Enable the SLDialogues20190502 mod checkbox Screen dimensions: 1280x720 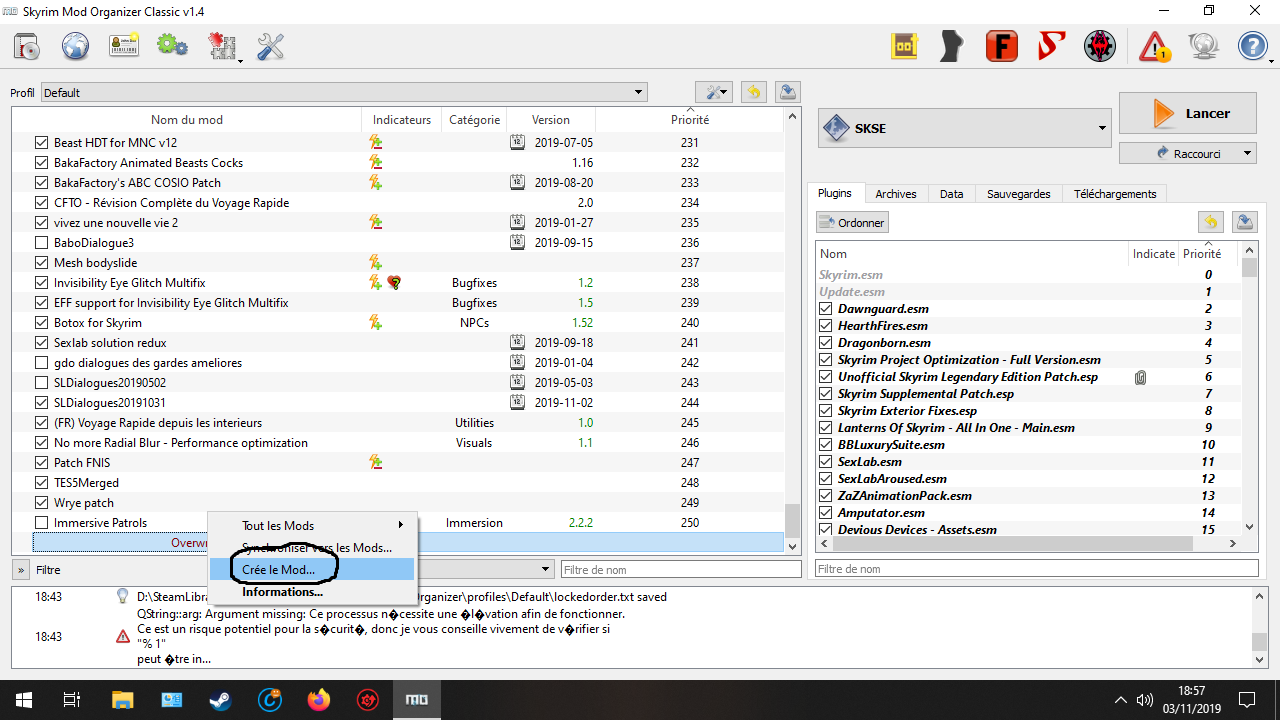coord(41,383)
